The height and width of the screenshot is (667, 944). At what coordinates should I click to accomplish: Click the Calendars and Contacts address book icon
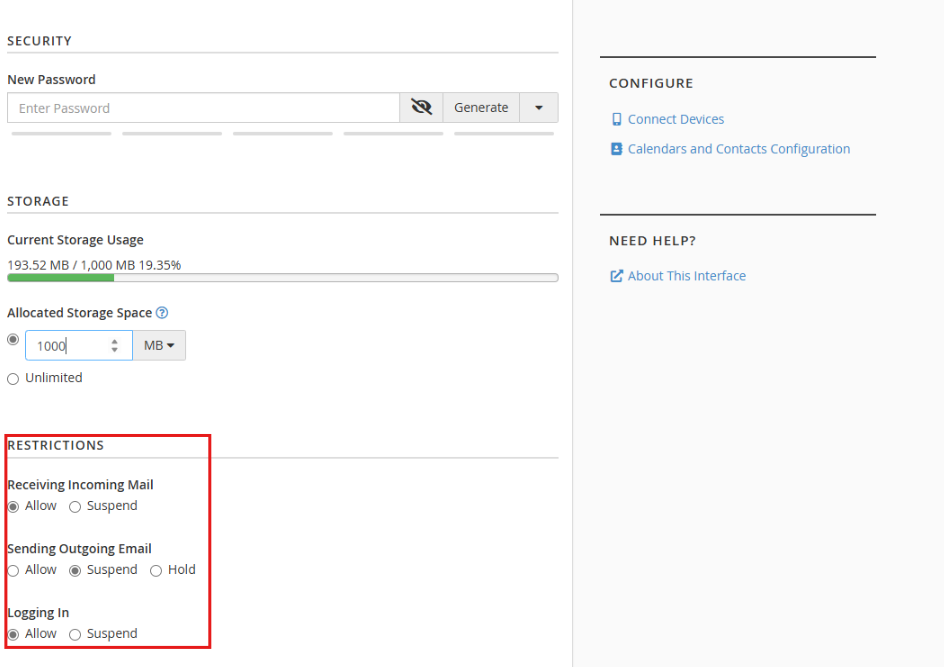(616, 149)
